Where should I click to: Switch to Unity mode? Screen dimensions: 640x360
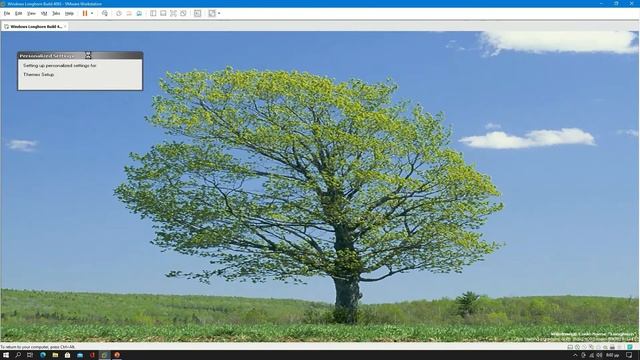point(184,13)
